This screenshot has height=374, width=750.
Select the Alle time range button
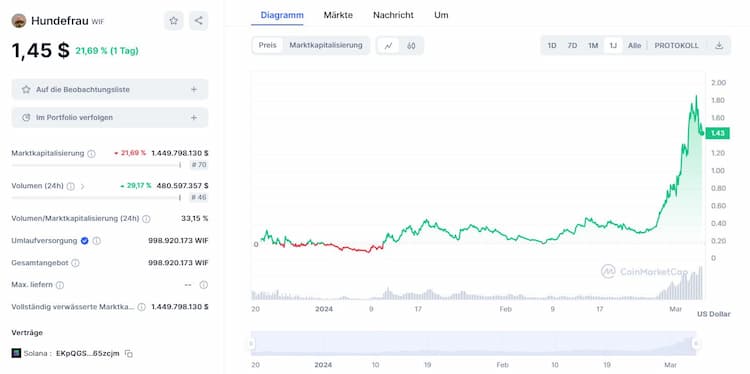[634, 45]
